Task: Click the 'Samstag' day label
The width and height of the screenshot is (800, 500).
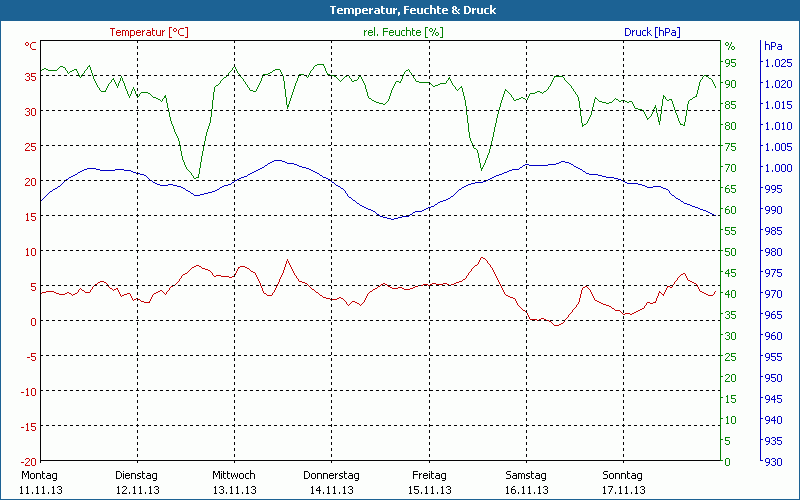Action: [x=526, y=475]
